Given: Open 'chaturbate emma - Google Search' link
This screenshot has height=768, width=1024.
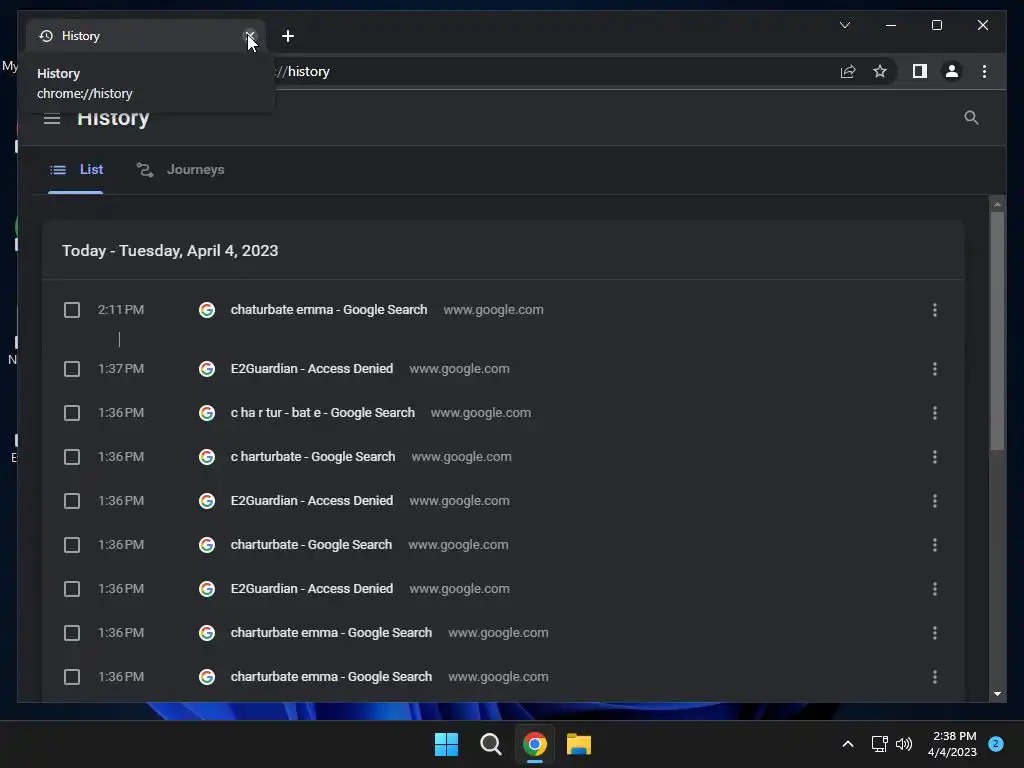Looking at the screenshot, I should [x=328, y=310].
